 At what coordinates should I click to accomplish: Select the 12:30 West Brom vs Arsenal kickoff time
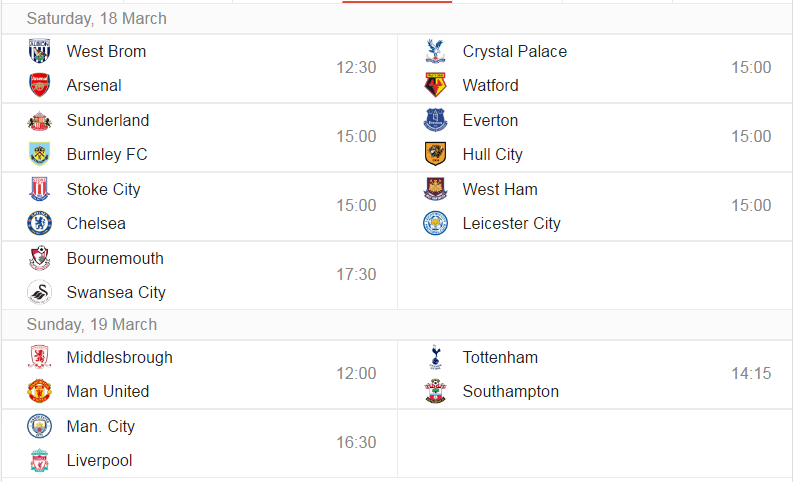[x=356, y=67]
